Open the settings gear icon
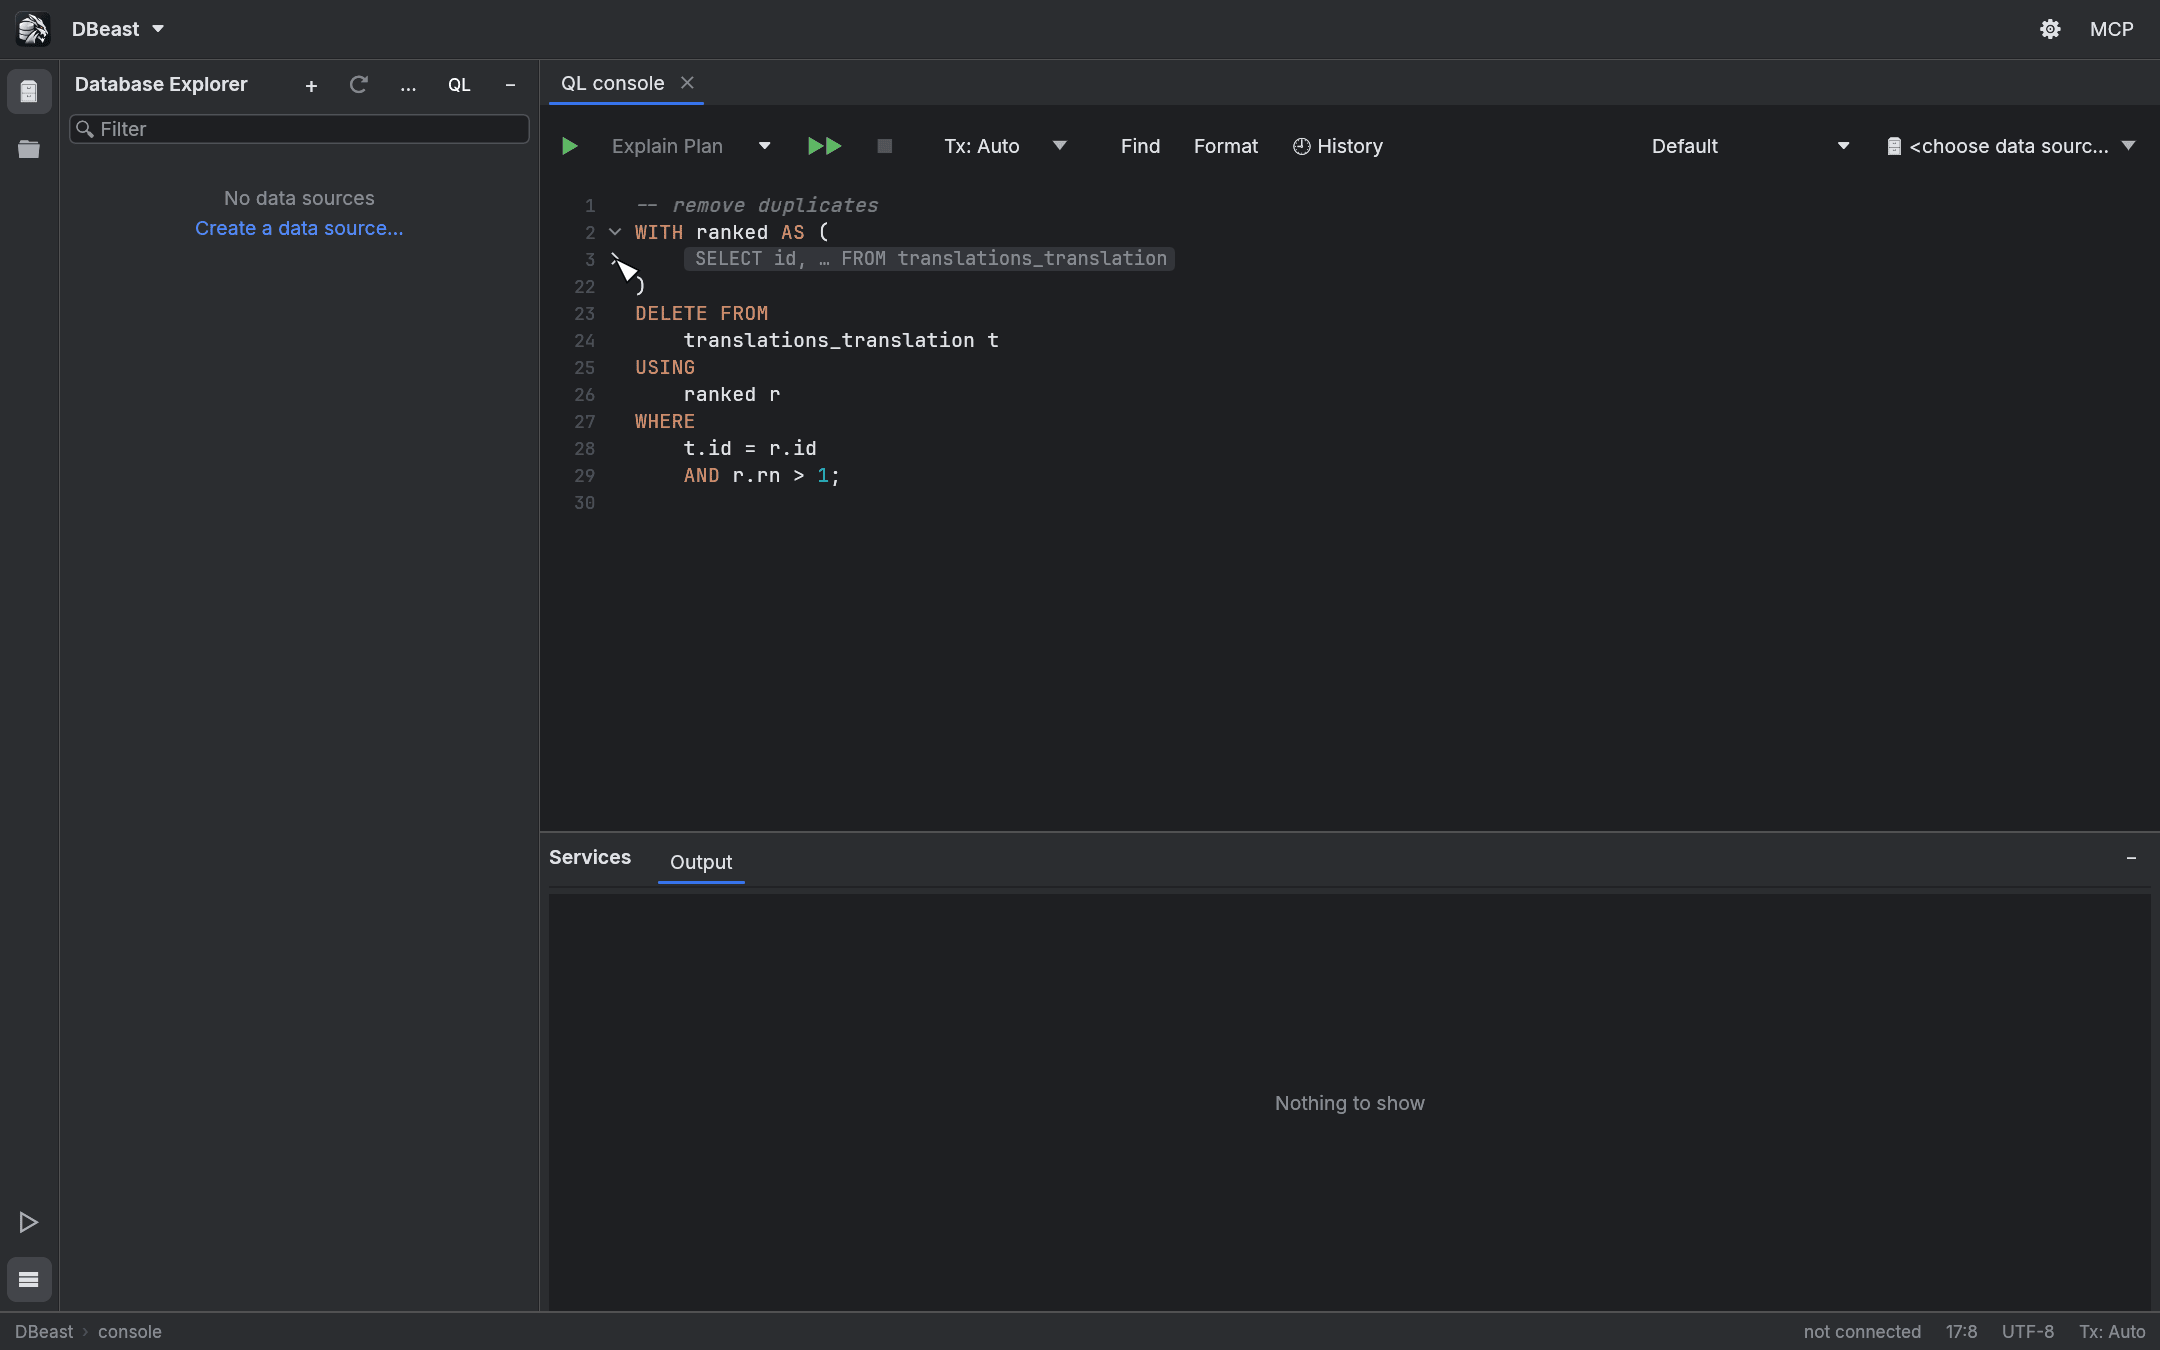The width and height of the screenshot is (2160, 1350). 2050,29
